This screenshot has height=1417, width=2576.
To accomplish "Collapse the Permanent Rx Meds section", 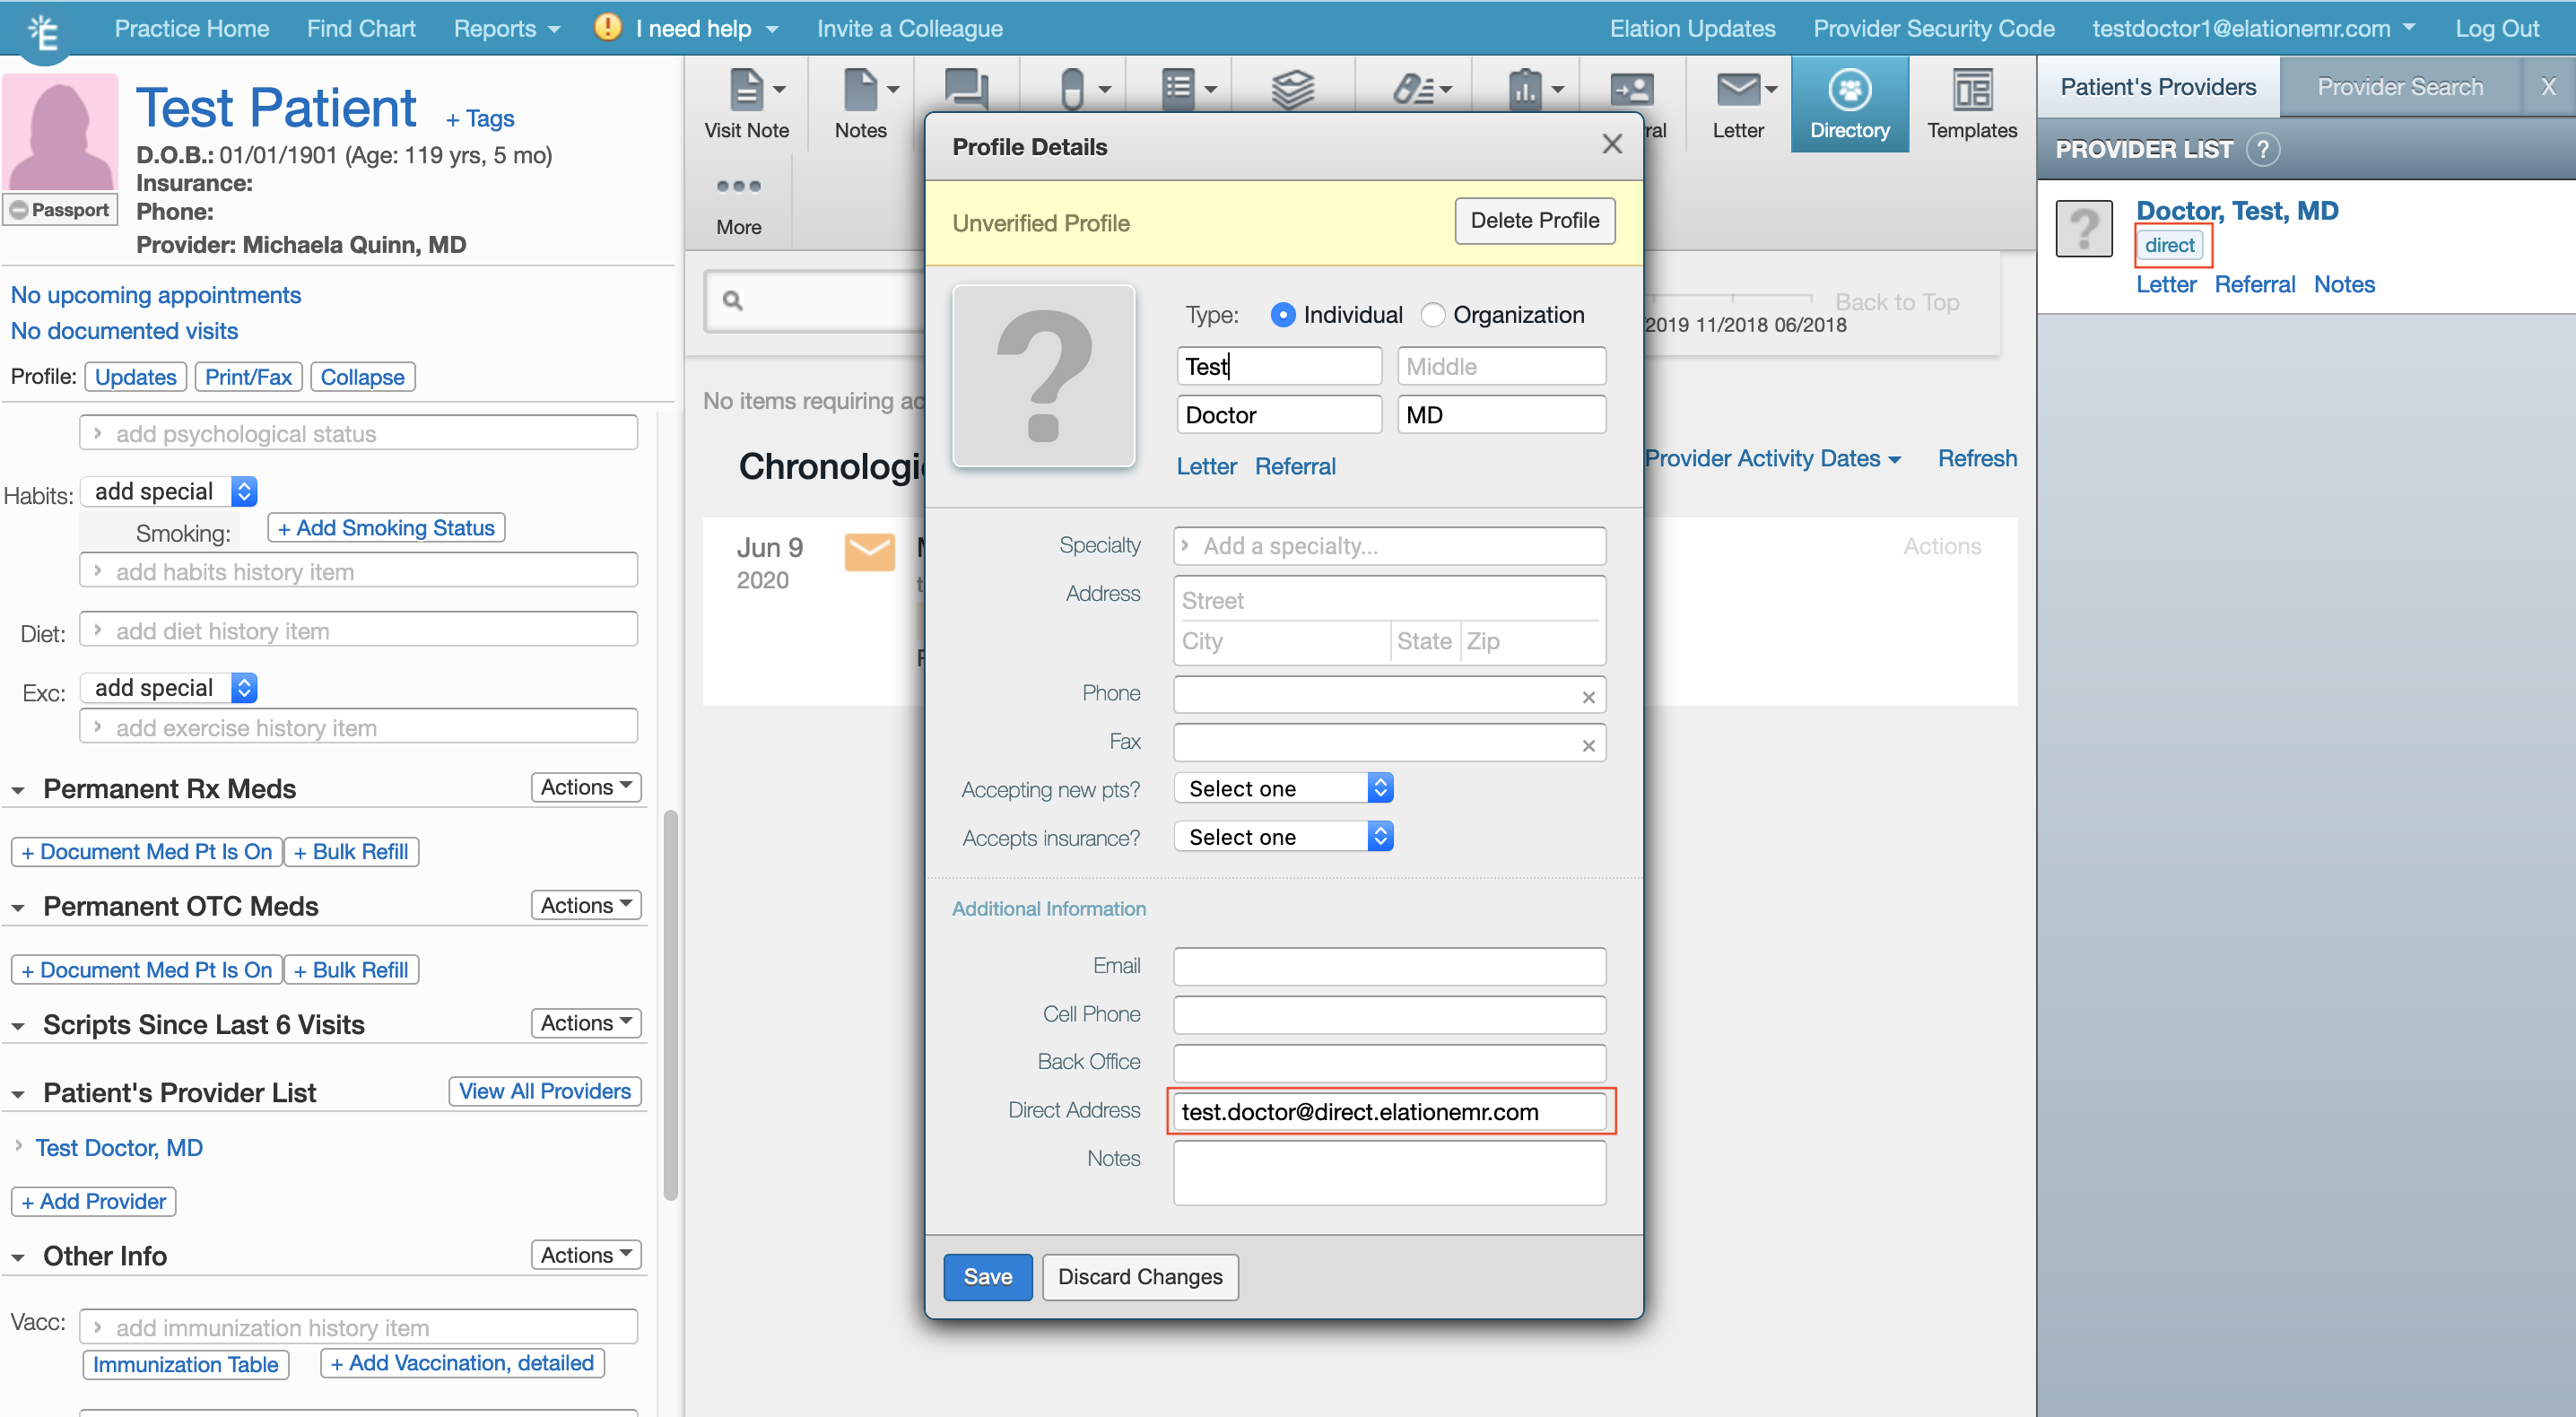I will click(18, 790).
